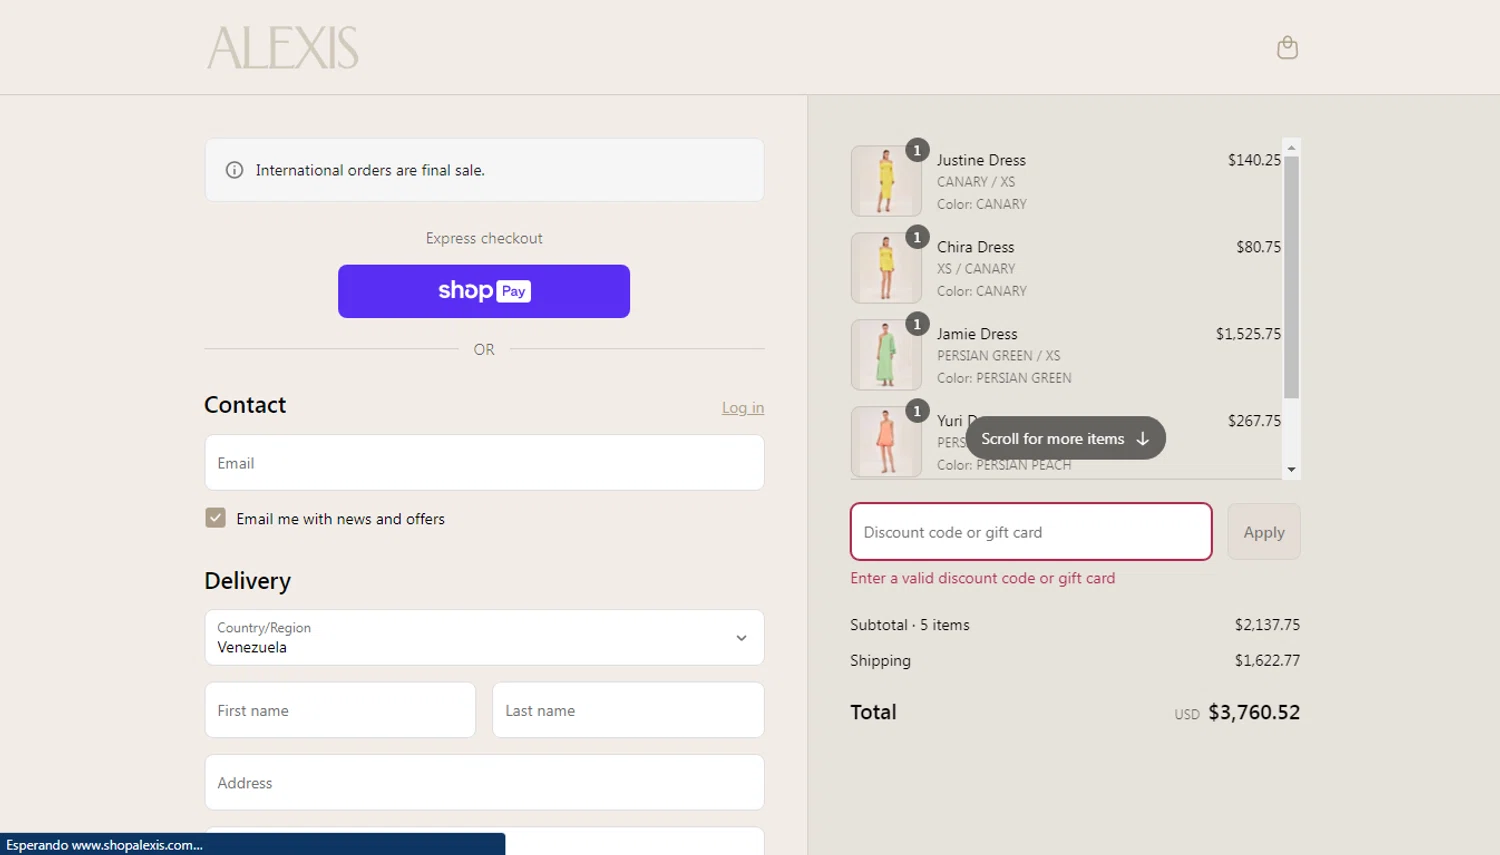Select the Jamie Dress thumbnail
This screenshot has width=1500, height=855.
click(x=886, y=355)
